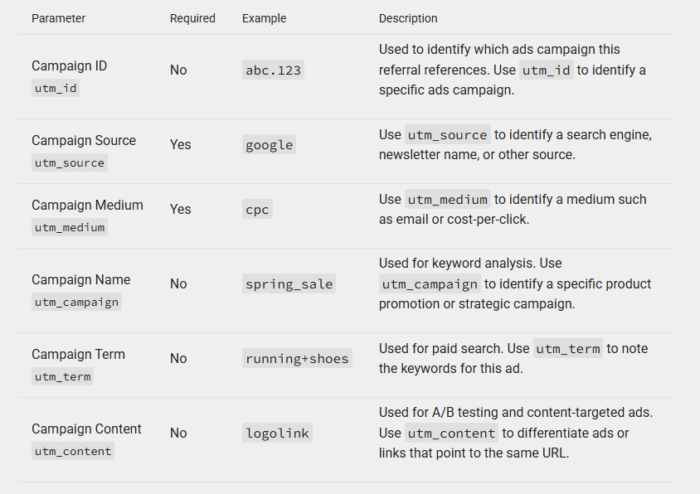Click the Campaign Name parameter name
700x494 pixels.
(81, 279)
